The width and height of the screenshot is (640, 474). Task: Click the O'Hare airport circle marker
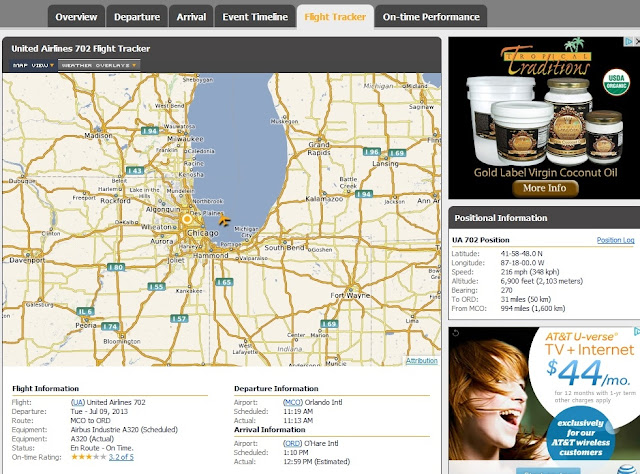[187, 219]
